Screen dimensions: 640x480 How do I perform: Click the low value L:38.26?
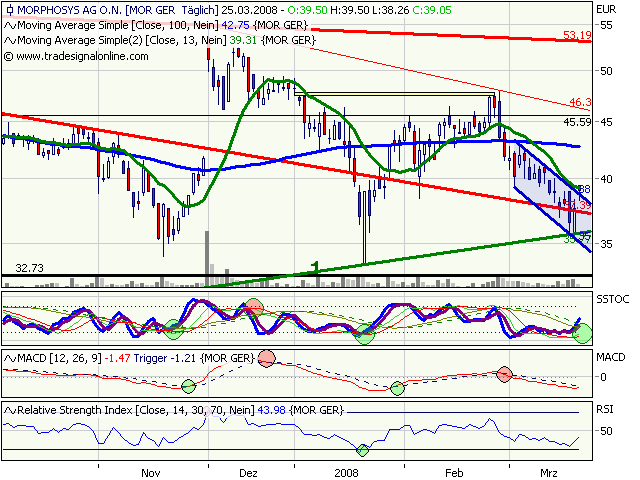point(390,10)
